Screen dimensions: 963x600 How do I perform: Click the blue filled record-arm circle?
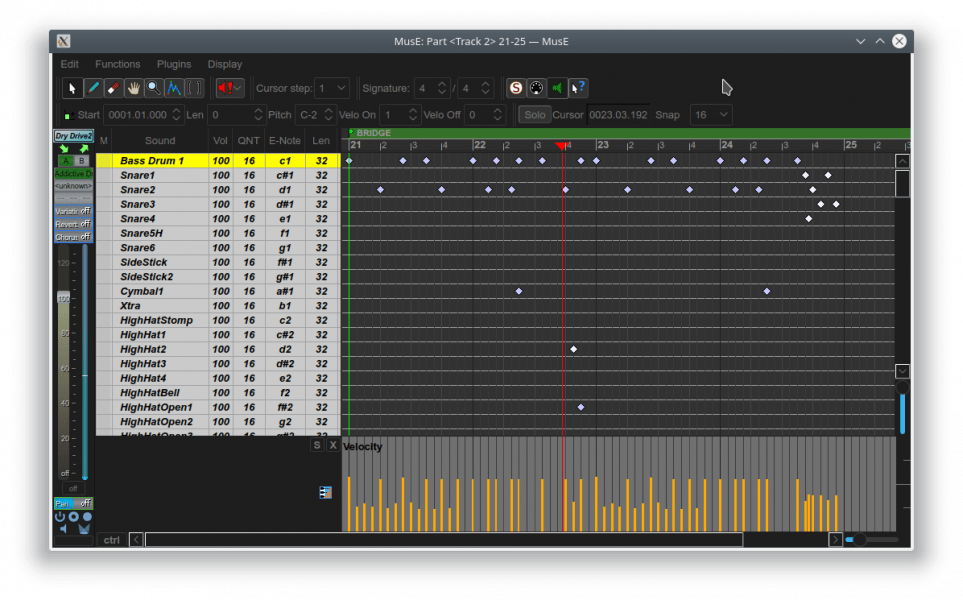pyautogui.click(x=87, y=517)
